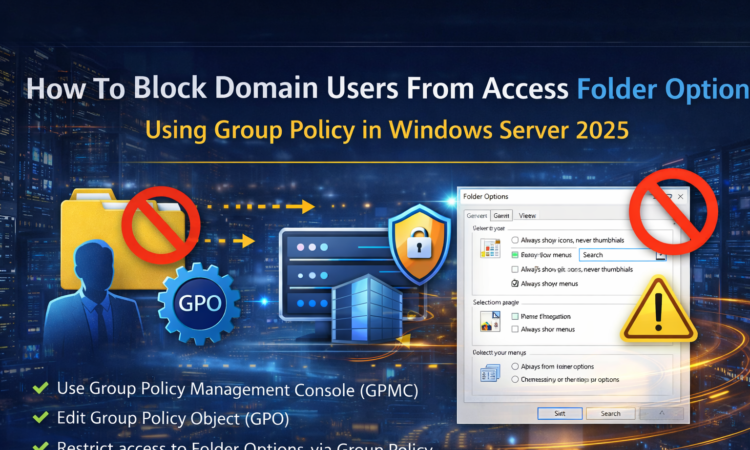The image size is (750, 450).
Task: Enable the 'Always shor menus' checkbox
Action: pyautogui.click(x=515, y=329)
